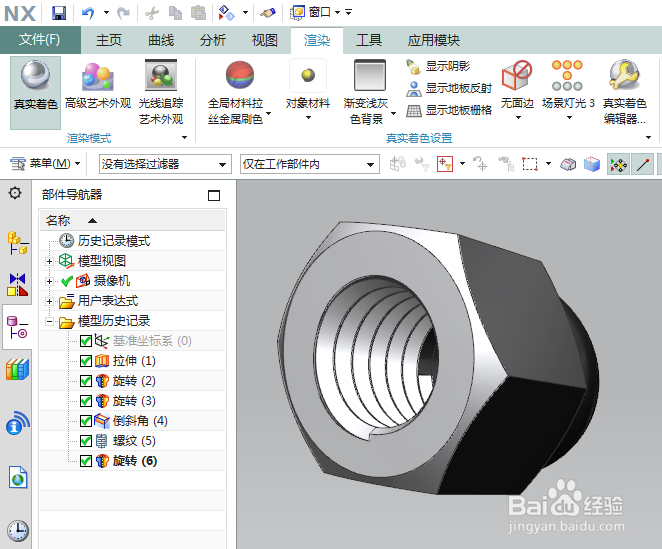Click 无面边 icon

517,76
